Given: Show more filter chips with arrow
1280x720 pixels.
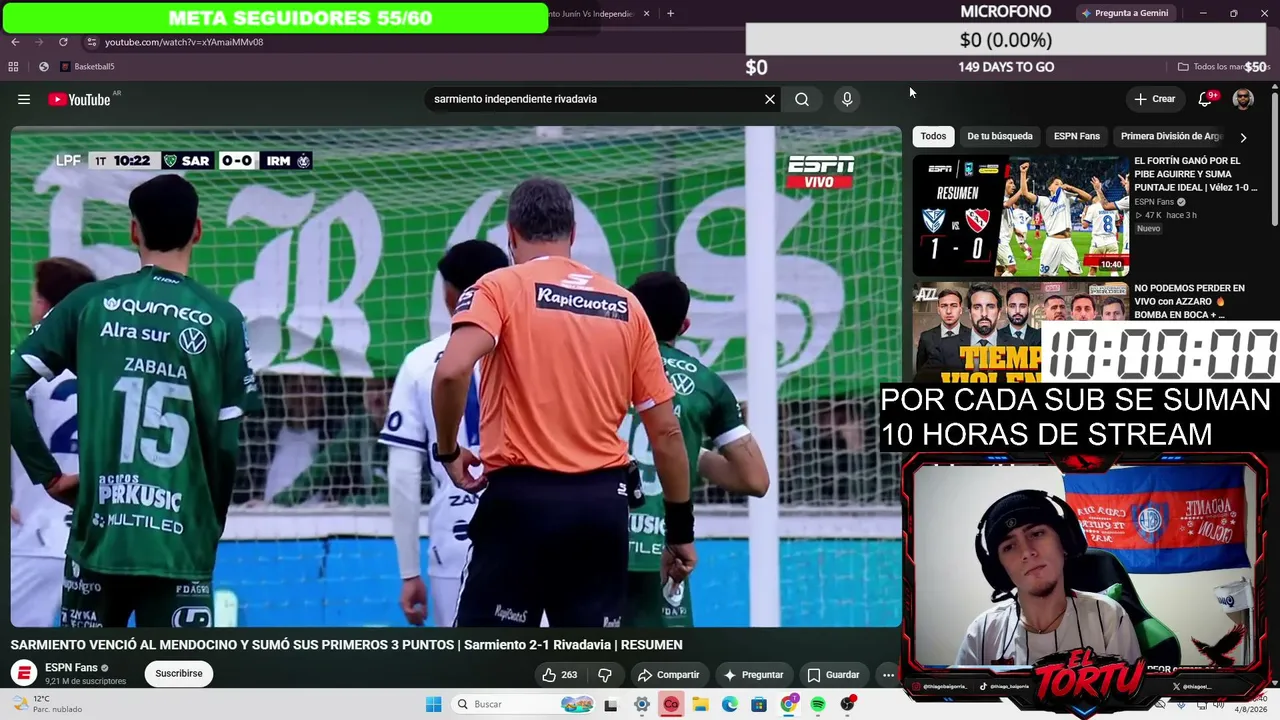Looking at the screenshot, I should tap(1243, 137).
